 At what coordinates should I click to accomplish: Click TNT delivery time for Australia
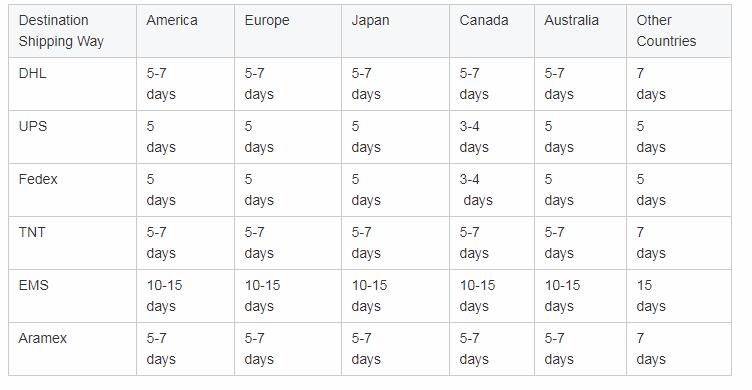[x=580, y=243]
